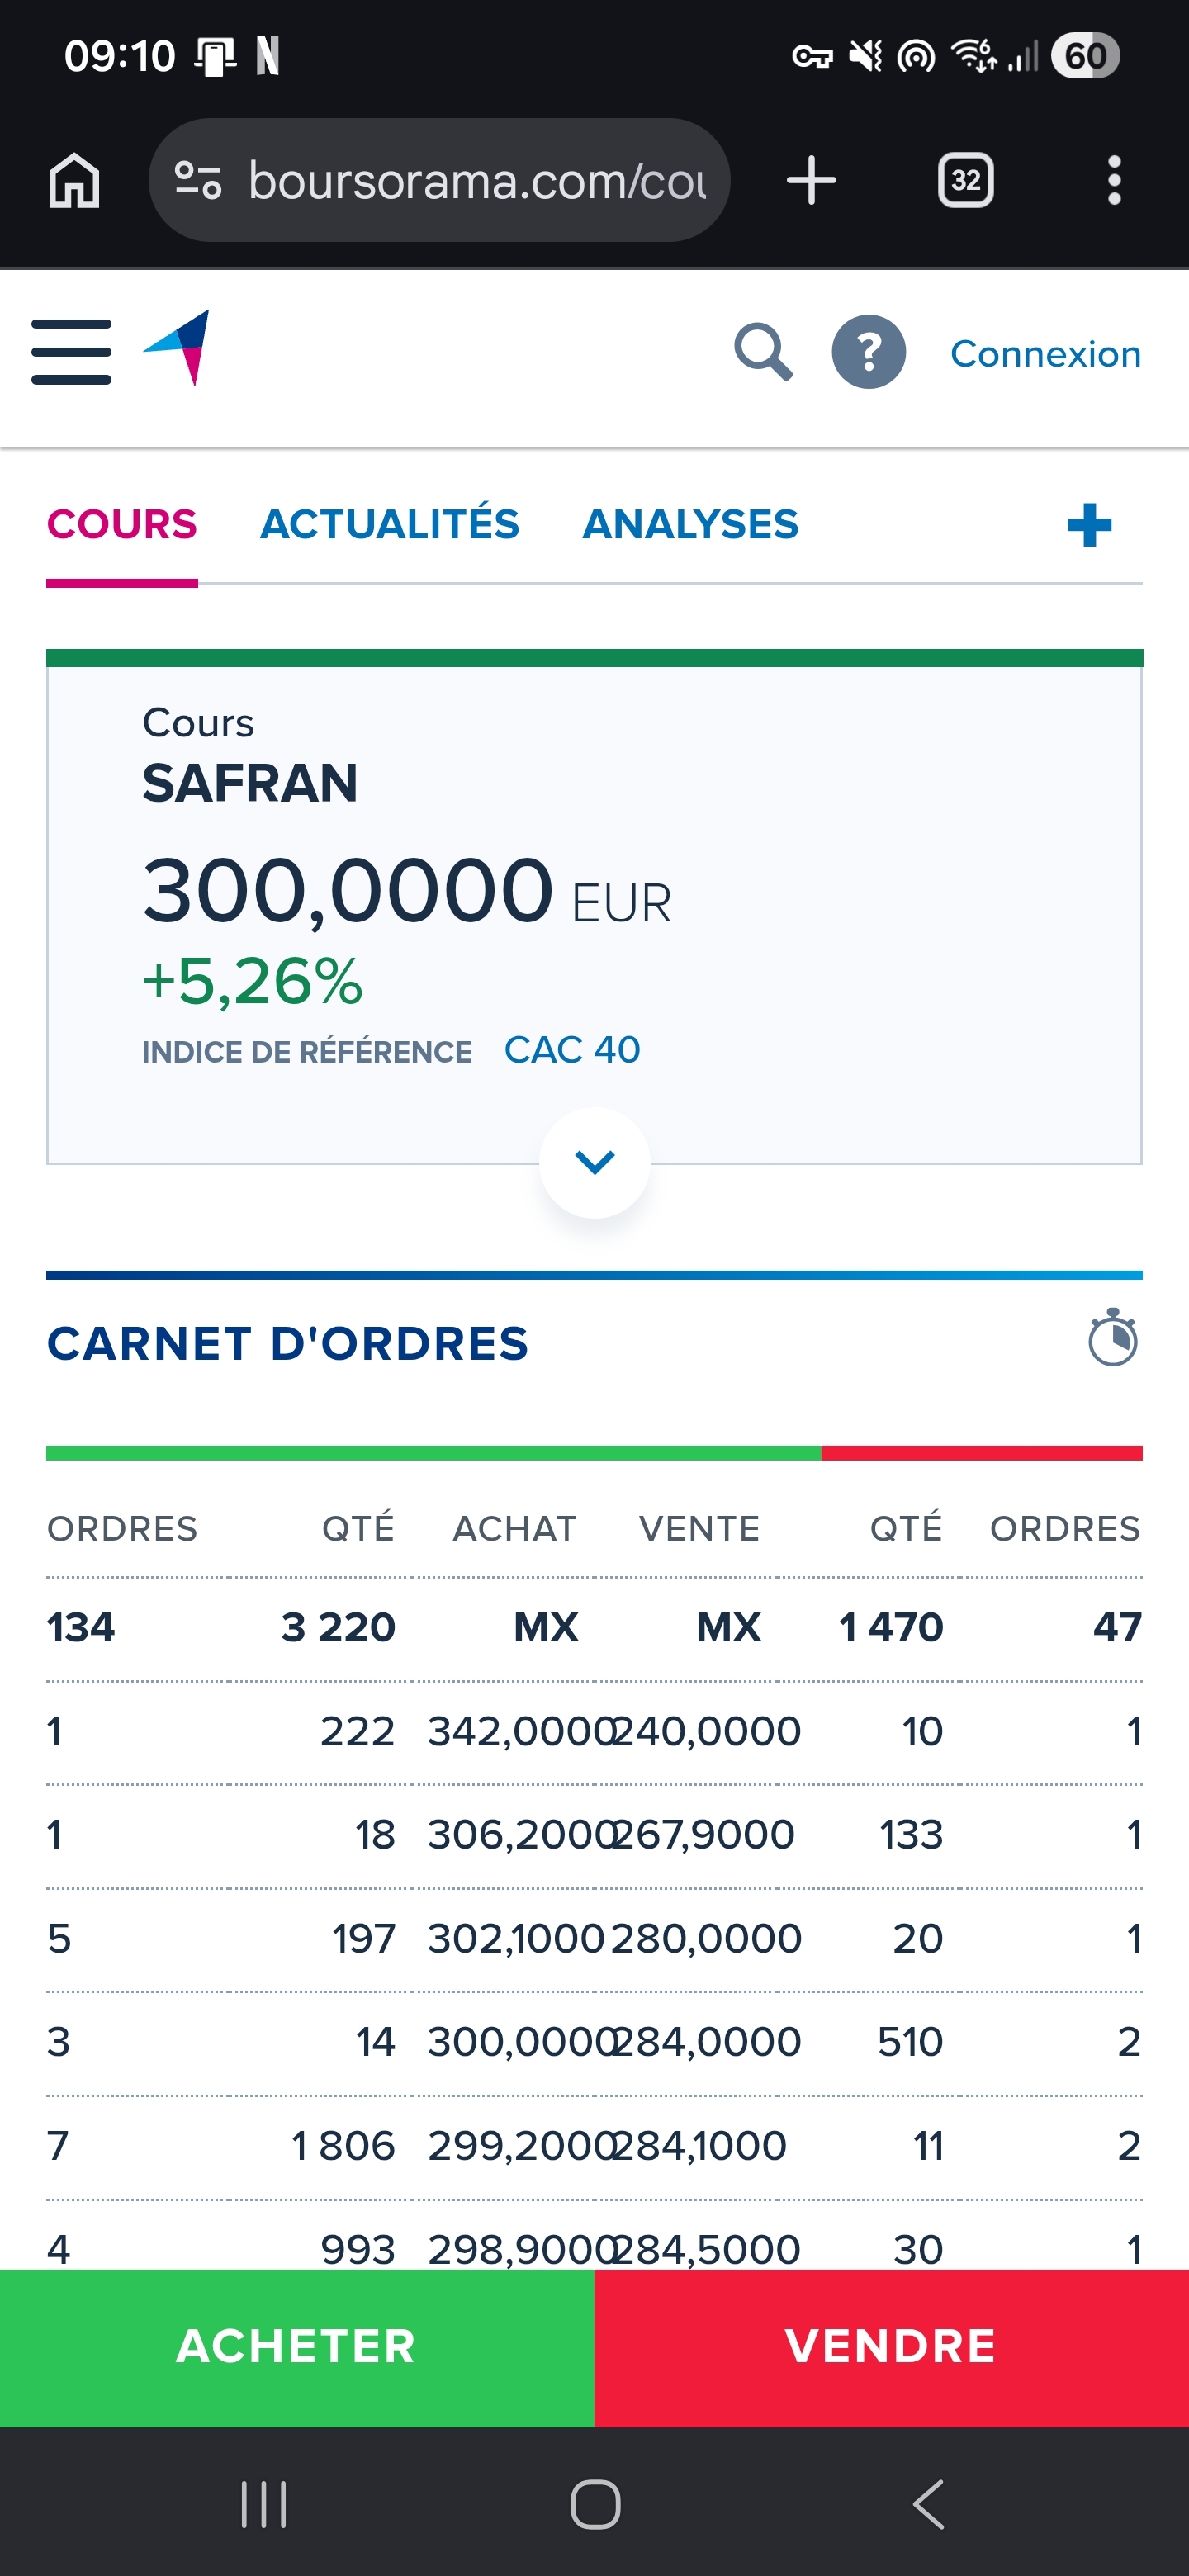The image size is (1189, 2576).
Task: Tap the boursorama.com address bar
Action: pos(439,181)
